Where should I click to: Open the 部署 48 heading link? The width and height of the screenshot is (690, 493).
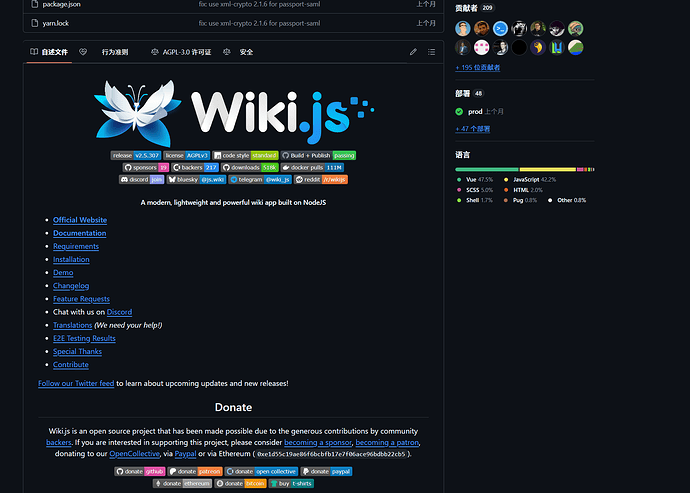point(469,93)
